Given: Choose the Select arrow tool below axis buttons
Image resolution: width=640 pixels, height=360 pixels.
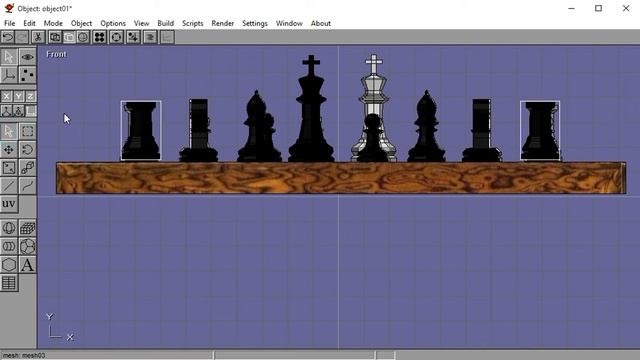Looking at the screenshot, I should click(9, 131).
